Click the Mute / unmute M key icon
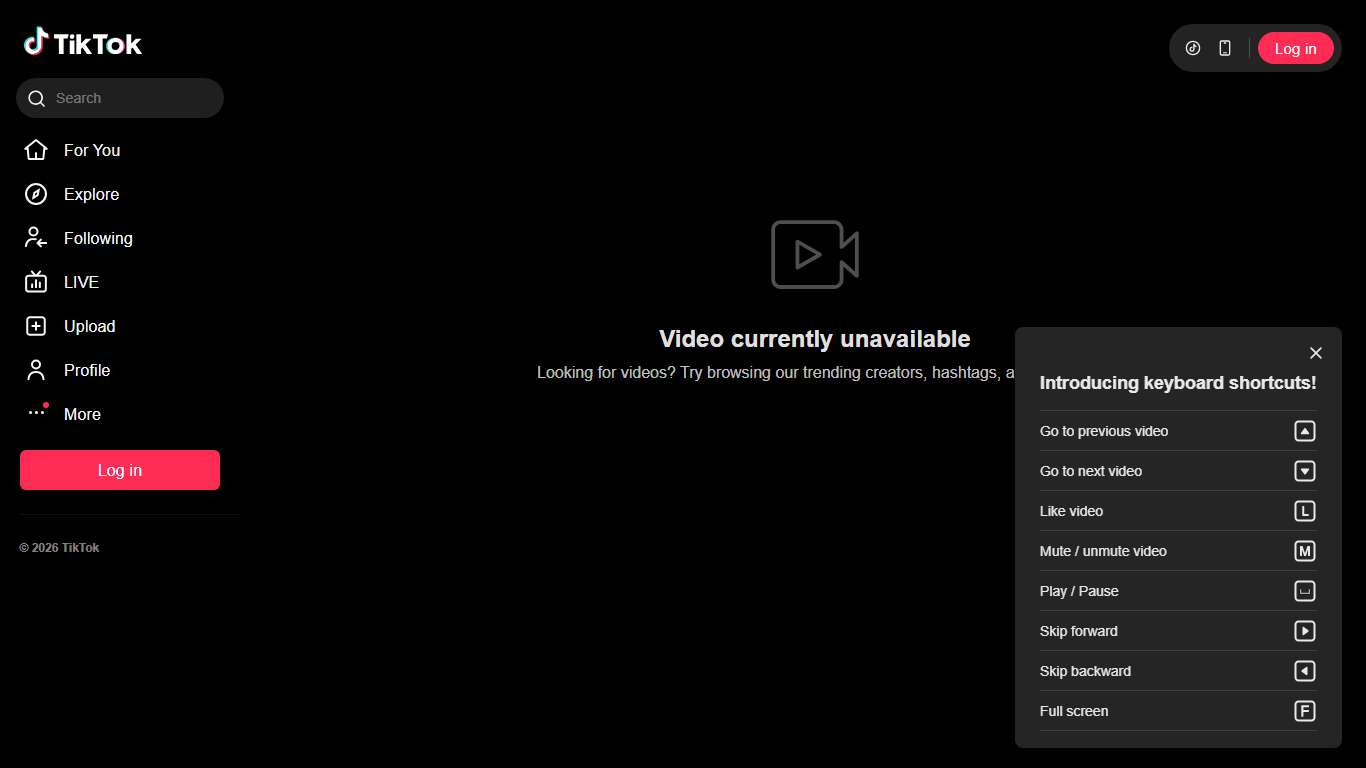This screenshot has height=768, width=1366. point(1304,551)
